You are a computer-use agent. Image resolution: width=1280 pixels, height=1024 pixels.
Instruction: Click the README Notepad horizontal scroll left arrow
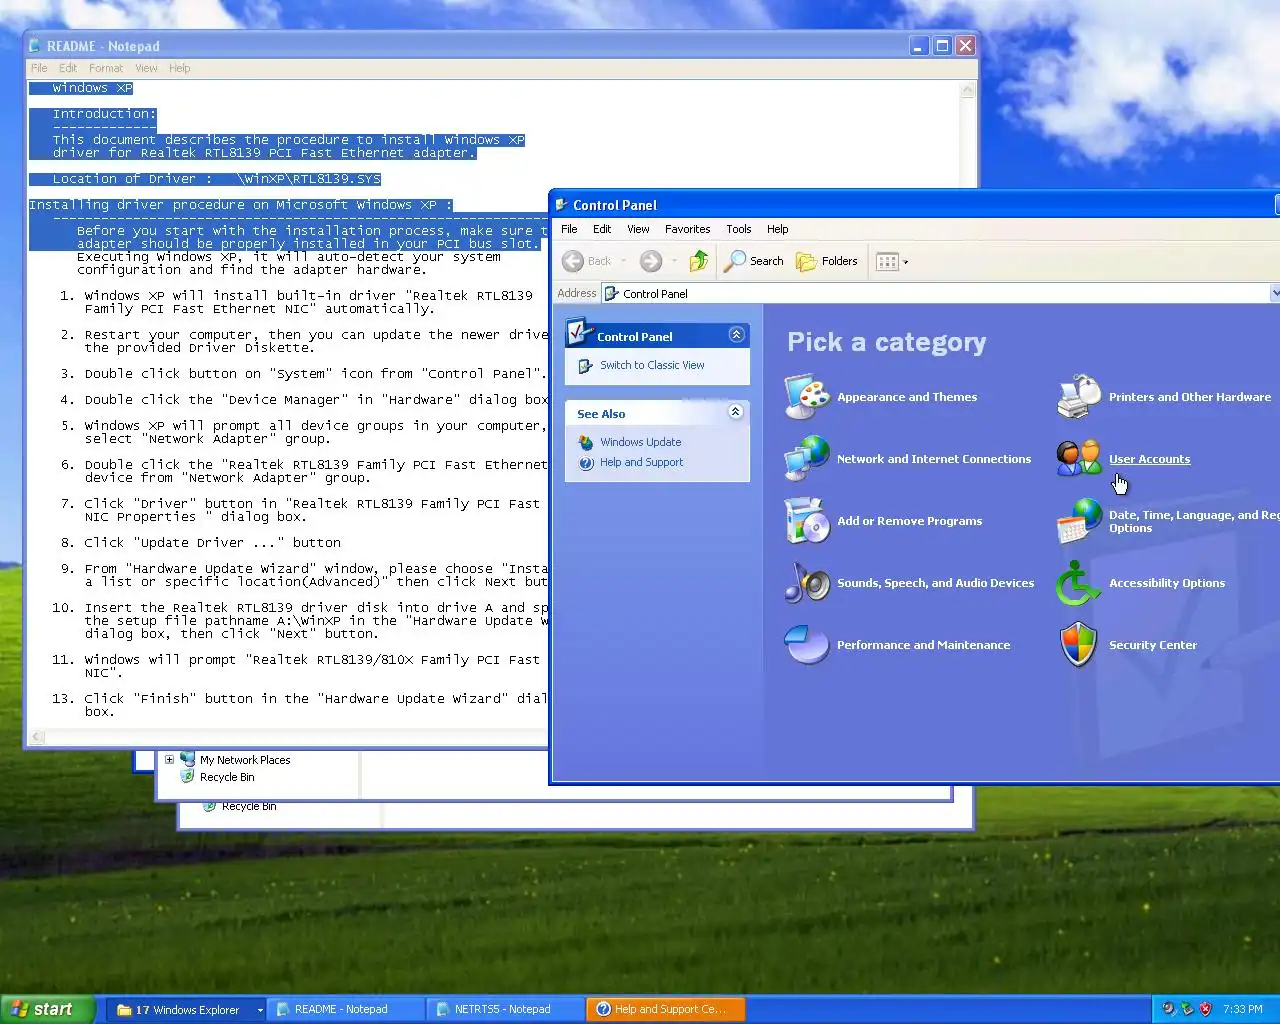37,737
